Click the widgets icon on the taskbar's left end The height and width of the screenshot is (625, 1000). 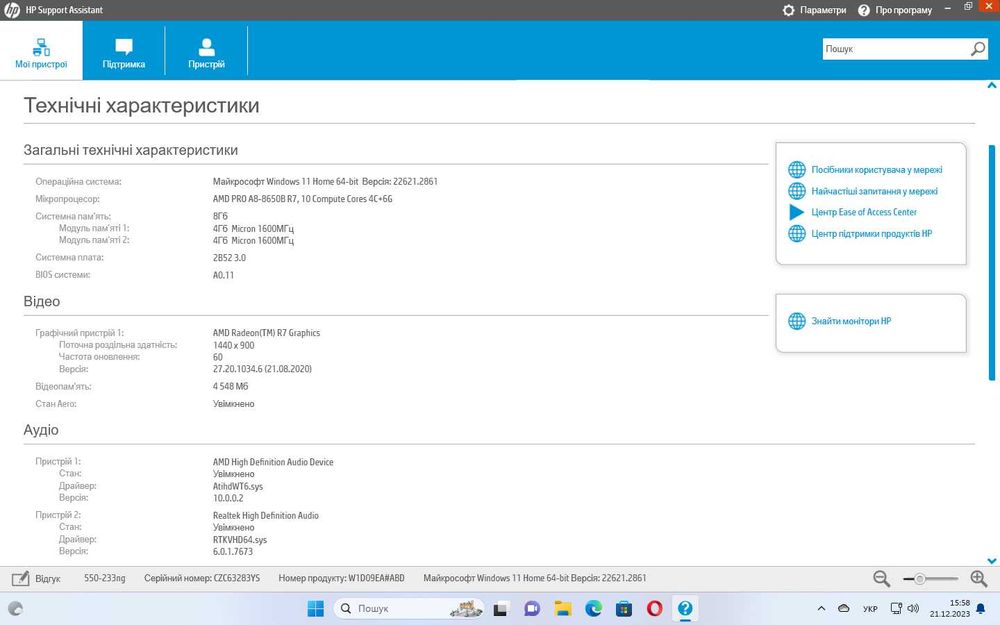pos(15,608)
